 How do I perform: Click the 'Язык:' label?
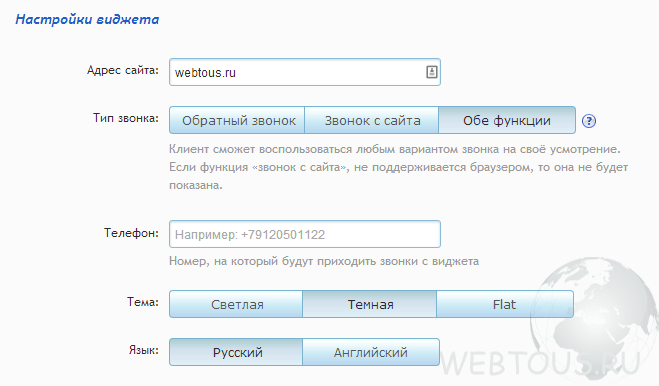[144, 350]
